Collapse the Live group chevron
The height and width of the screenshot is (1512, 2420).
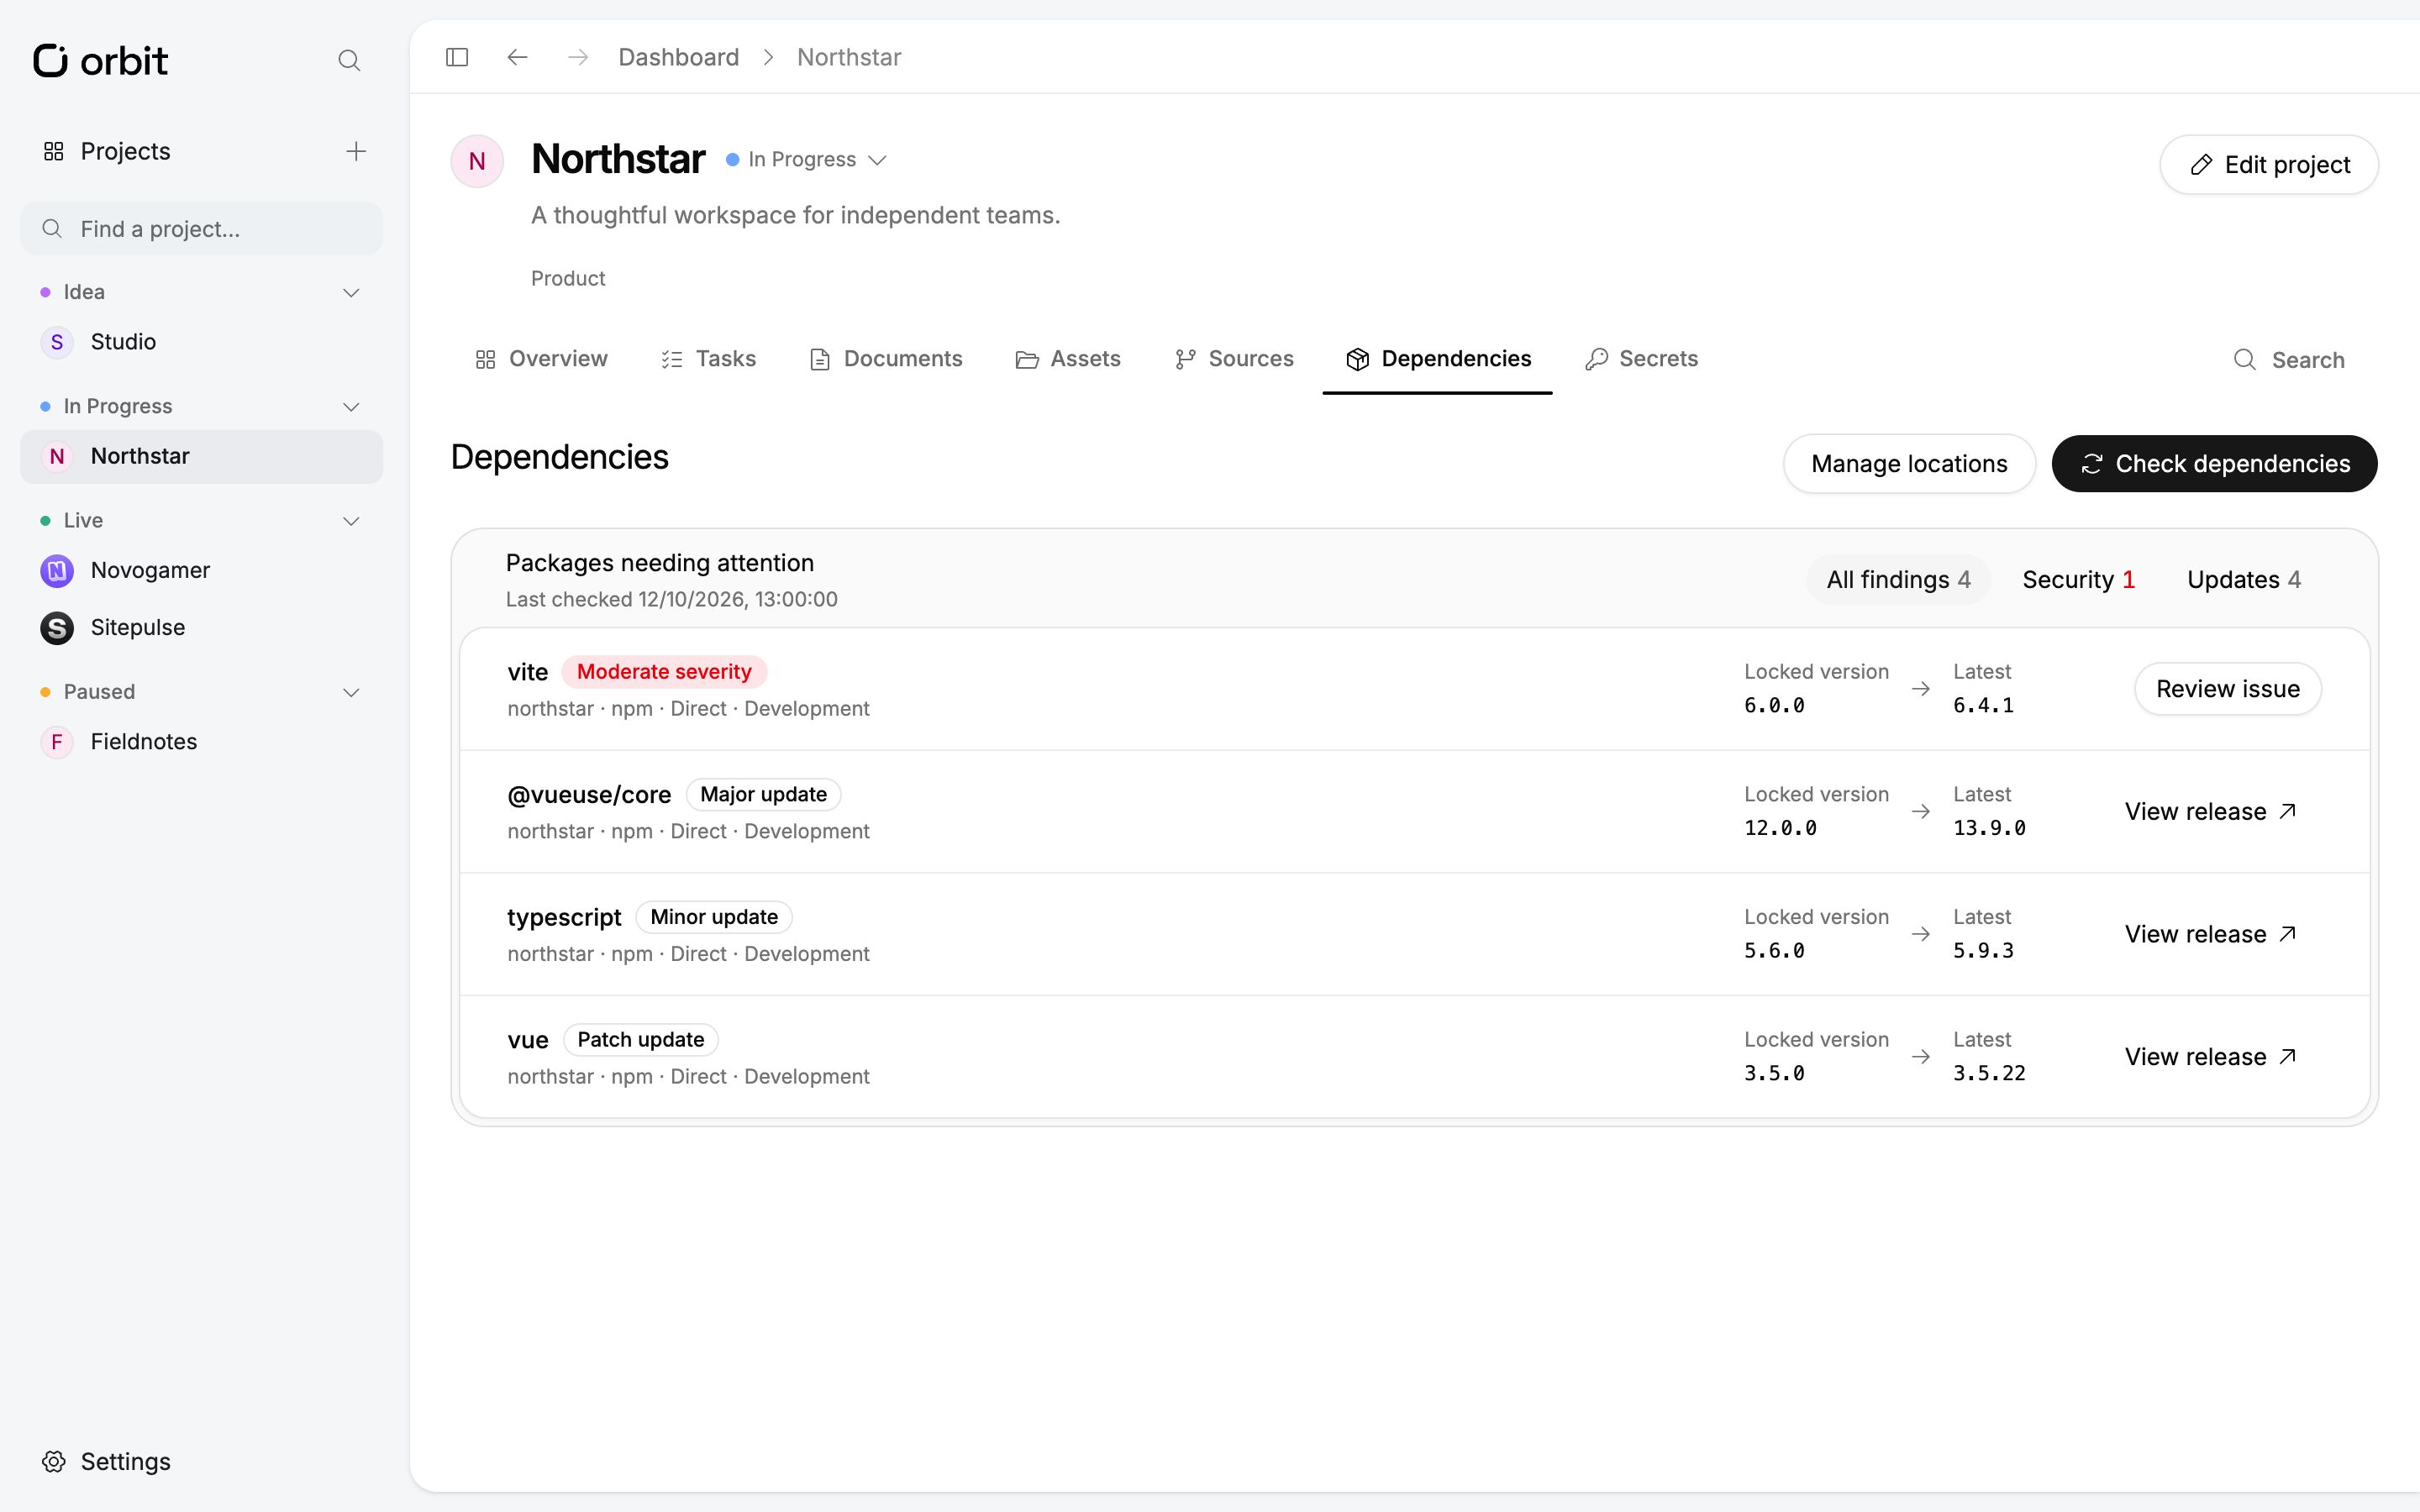coord(351,521)
